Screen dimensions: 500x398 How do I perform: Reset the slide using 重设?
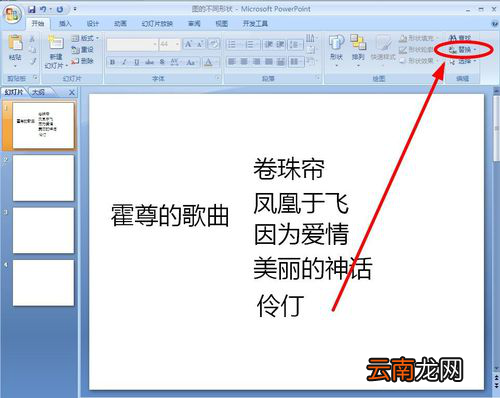[82, 50]
